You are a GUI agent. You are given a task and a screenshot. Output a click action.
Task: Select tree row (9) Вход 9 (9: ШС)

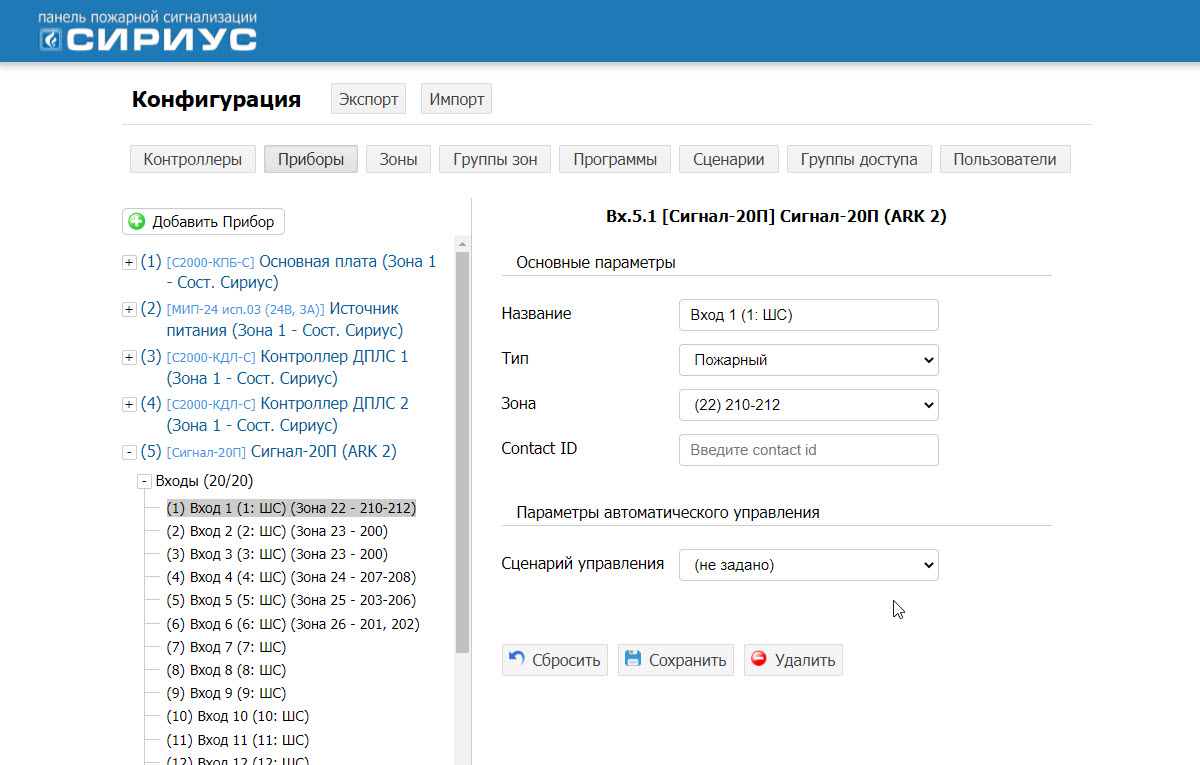(x=226, y=693)
